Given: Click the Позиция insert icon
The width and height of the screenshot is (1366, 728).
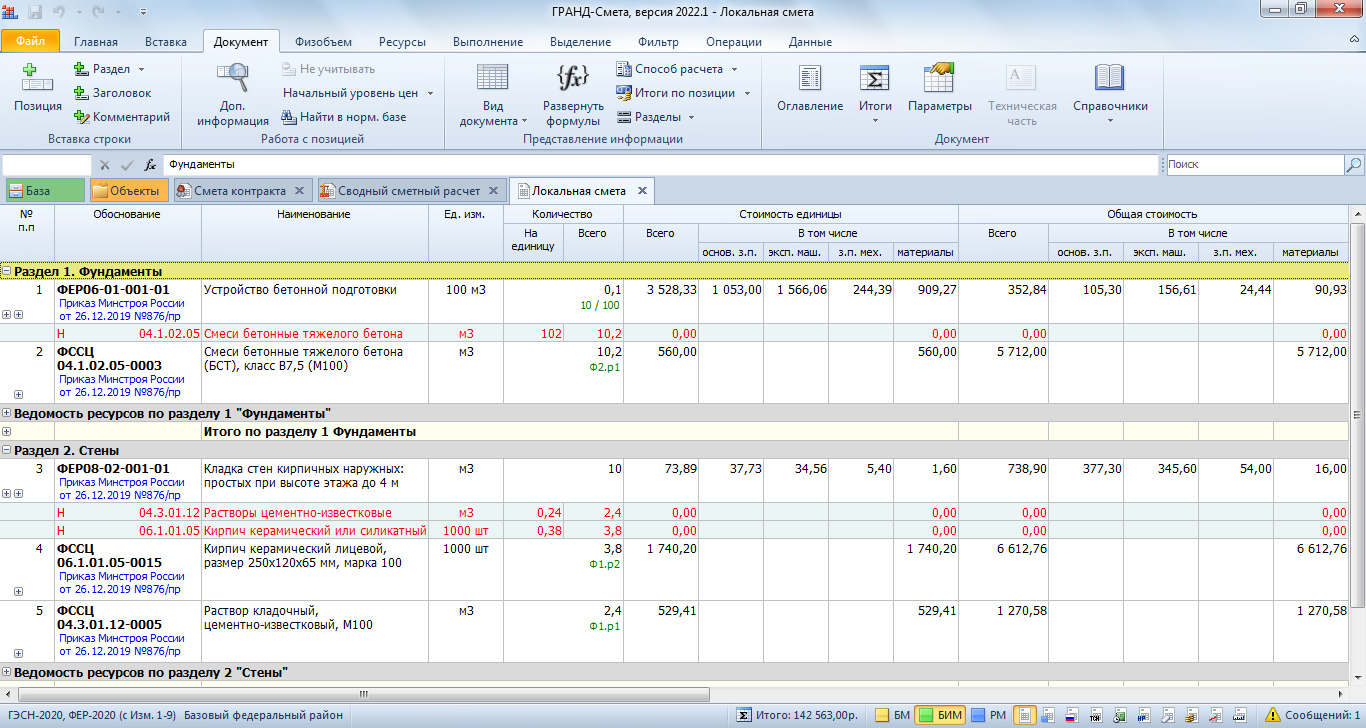Looking at the screenshot, I should pos(38,76).
